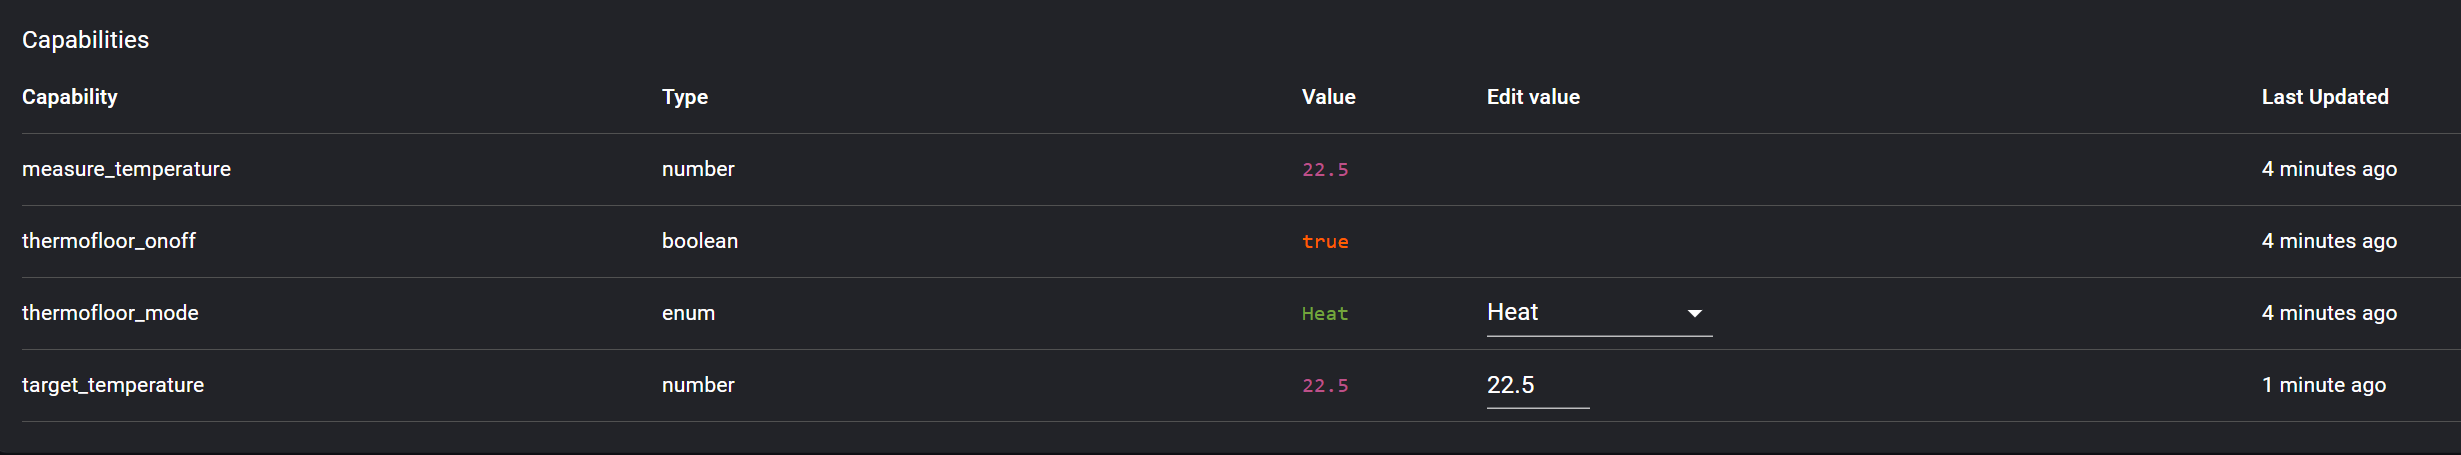This screenshot has height=455, width=2461.
Task: Click the enum type label
Action: (688, 313)
